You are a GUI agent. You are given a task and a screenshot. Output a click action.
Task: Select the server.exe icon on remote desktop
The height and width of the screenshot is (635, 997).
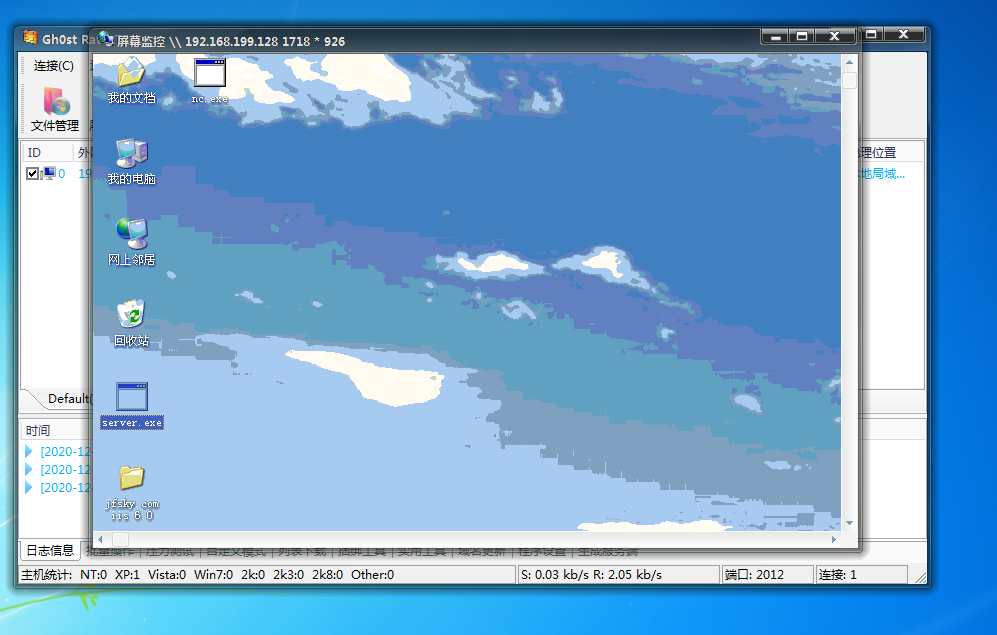point(132,405)
